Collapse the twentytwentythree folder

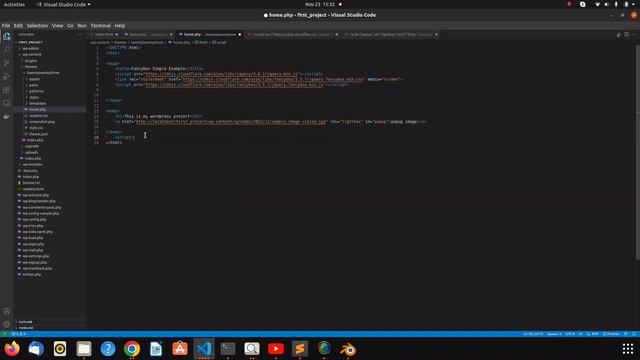[43, 73]
